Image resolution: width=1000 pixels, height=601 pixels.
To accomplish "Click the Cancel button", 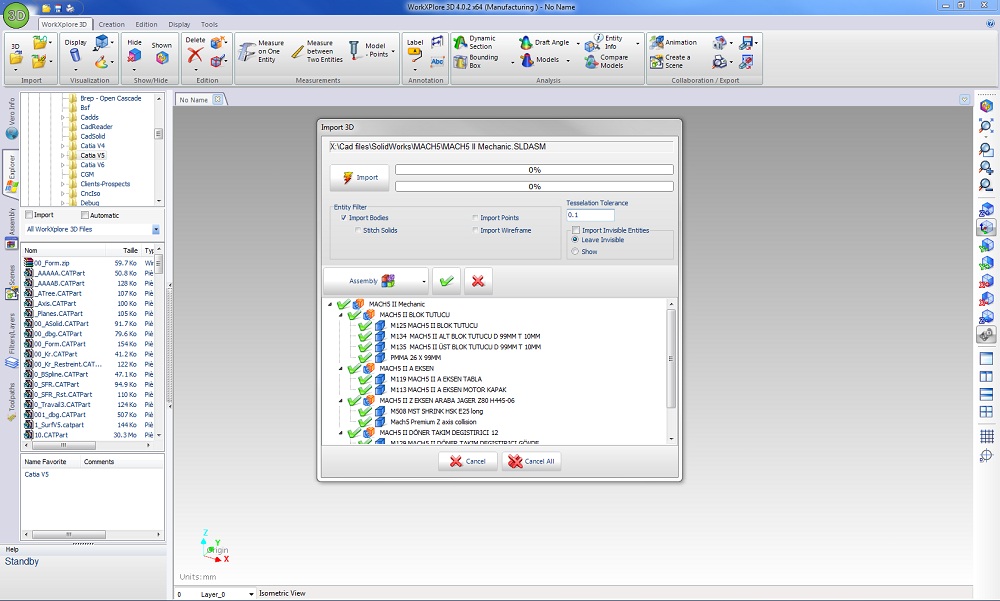I will tap(467, 461).
